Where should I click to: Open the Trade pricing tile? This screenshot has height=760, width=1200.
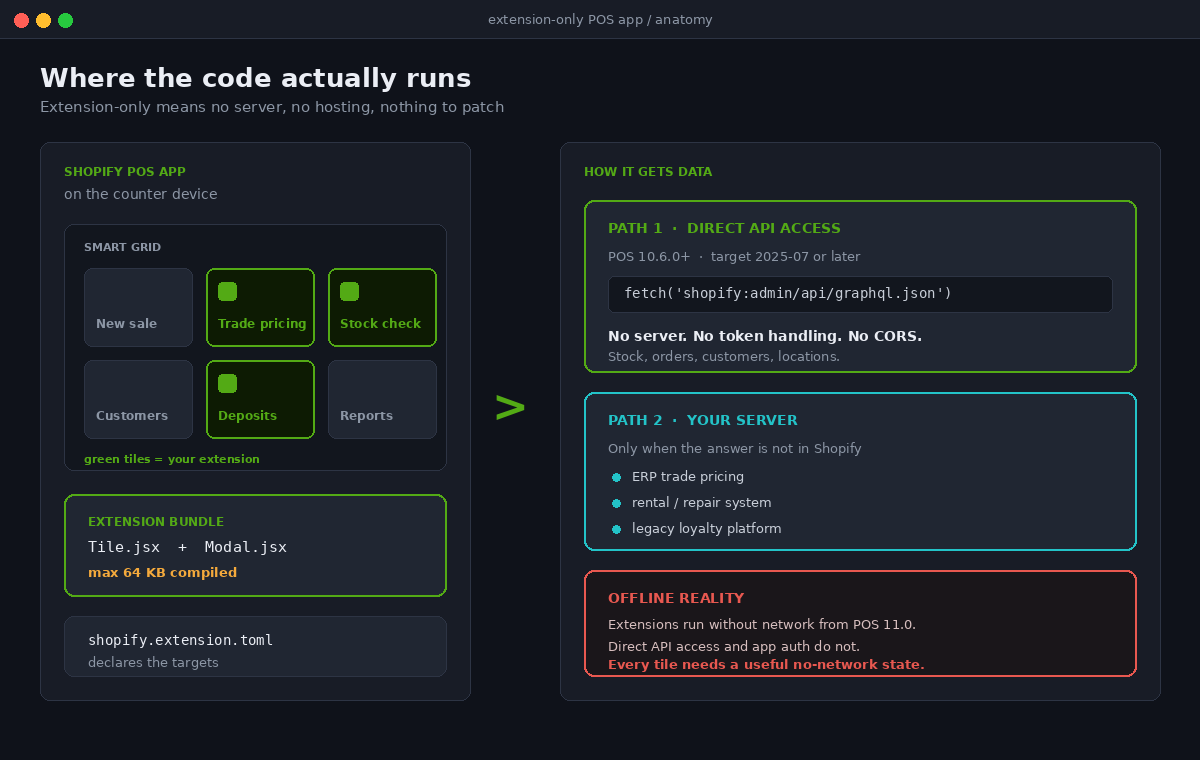260,307
